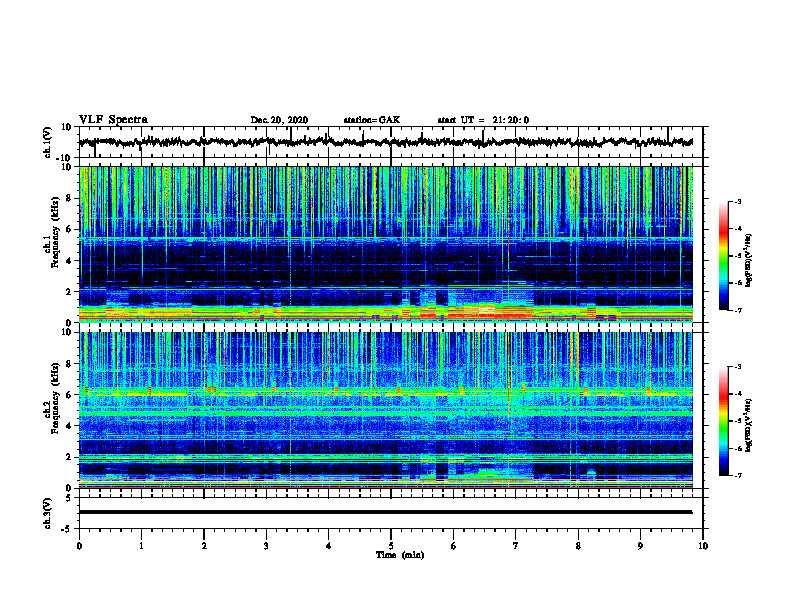Image resolution: width=792 pixels, height=612 pixels.
Task: Click the "Time (min)" axis title
Action: [x=400, y=555]
